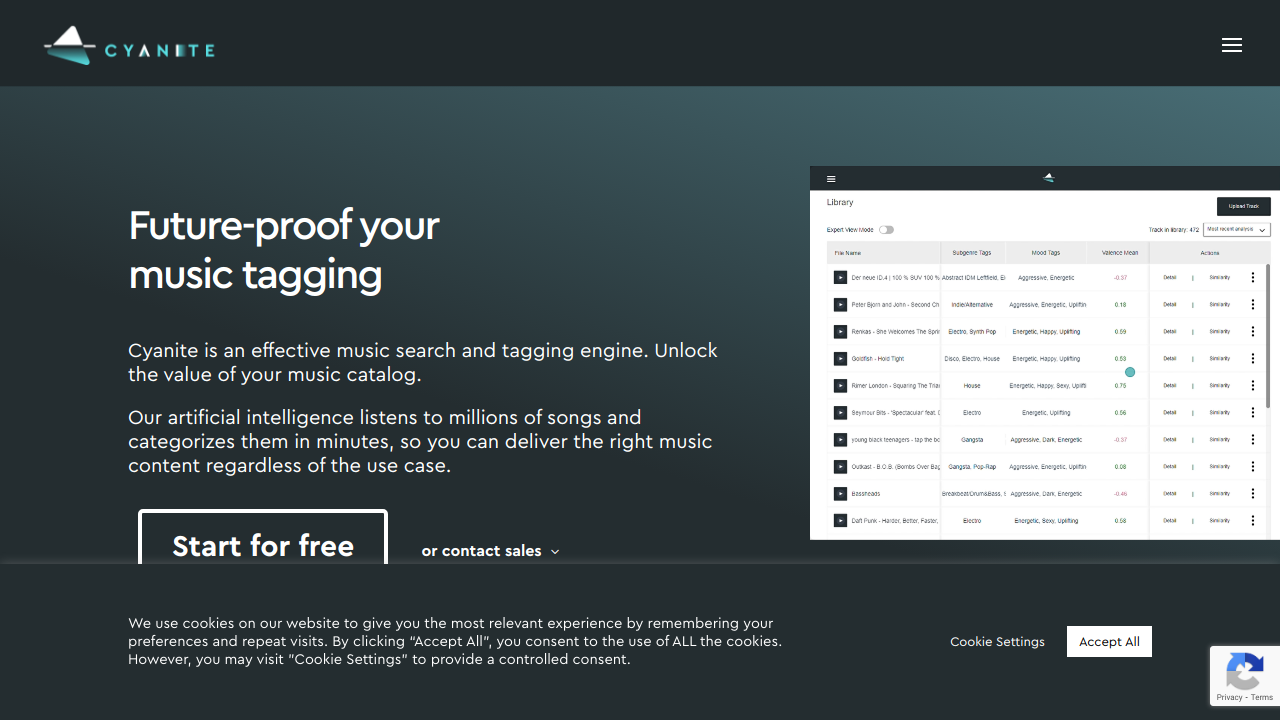The height and width of the screenshot is (720, 1280).
Task: Open the hamburger navigation menu
Action: point(1232,45)
